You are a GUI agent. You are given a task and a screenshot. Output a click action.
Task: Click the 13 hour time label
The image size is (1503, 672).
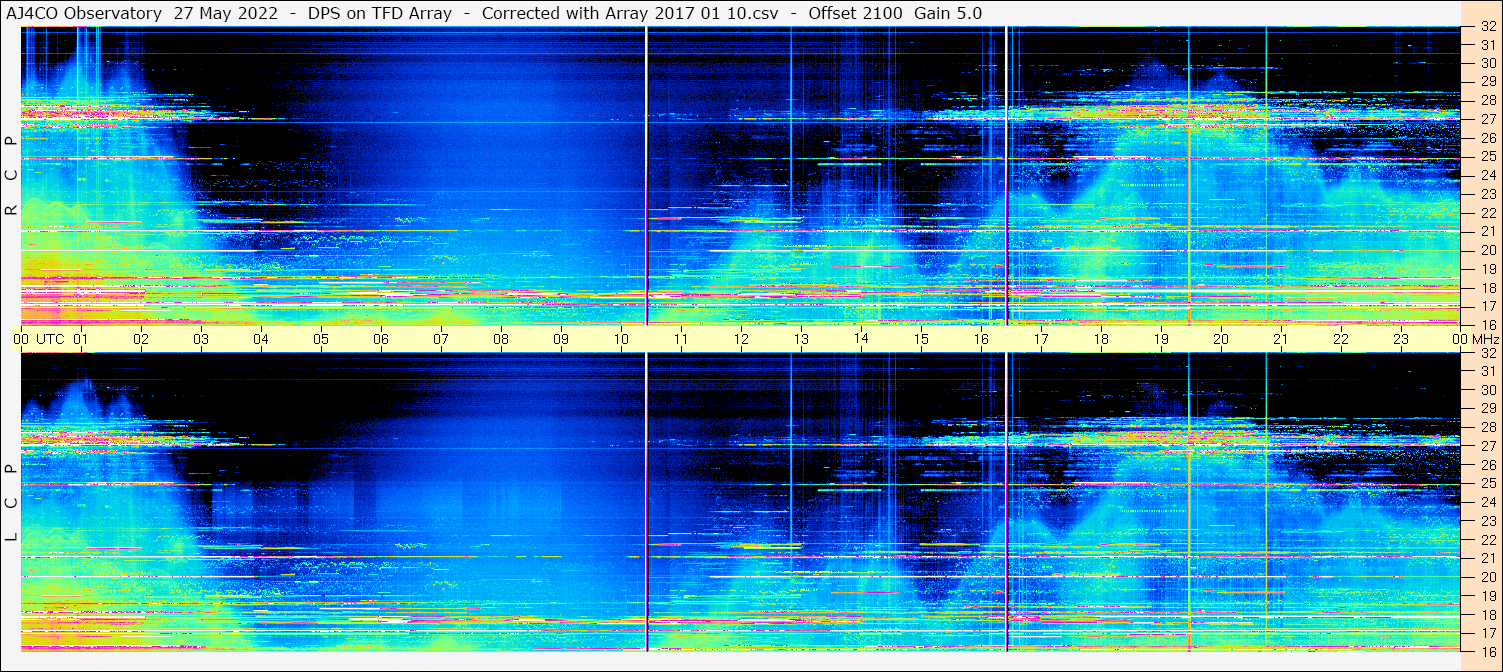pyautogui.click(x=801, y=339)
